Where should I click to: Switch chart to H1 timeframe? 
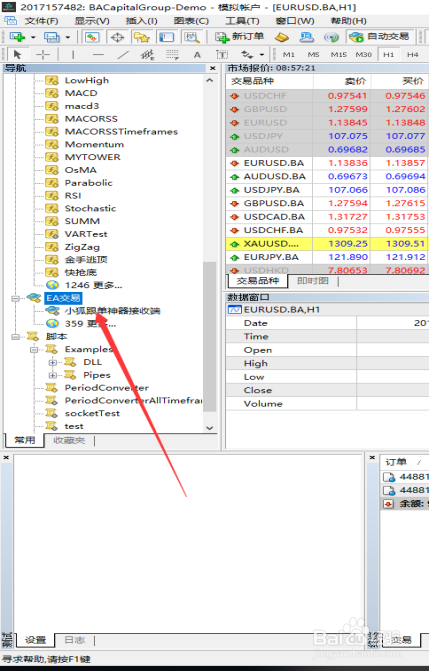click(x=388, y=54)
